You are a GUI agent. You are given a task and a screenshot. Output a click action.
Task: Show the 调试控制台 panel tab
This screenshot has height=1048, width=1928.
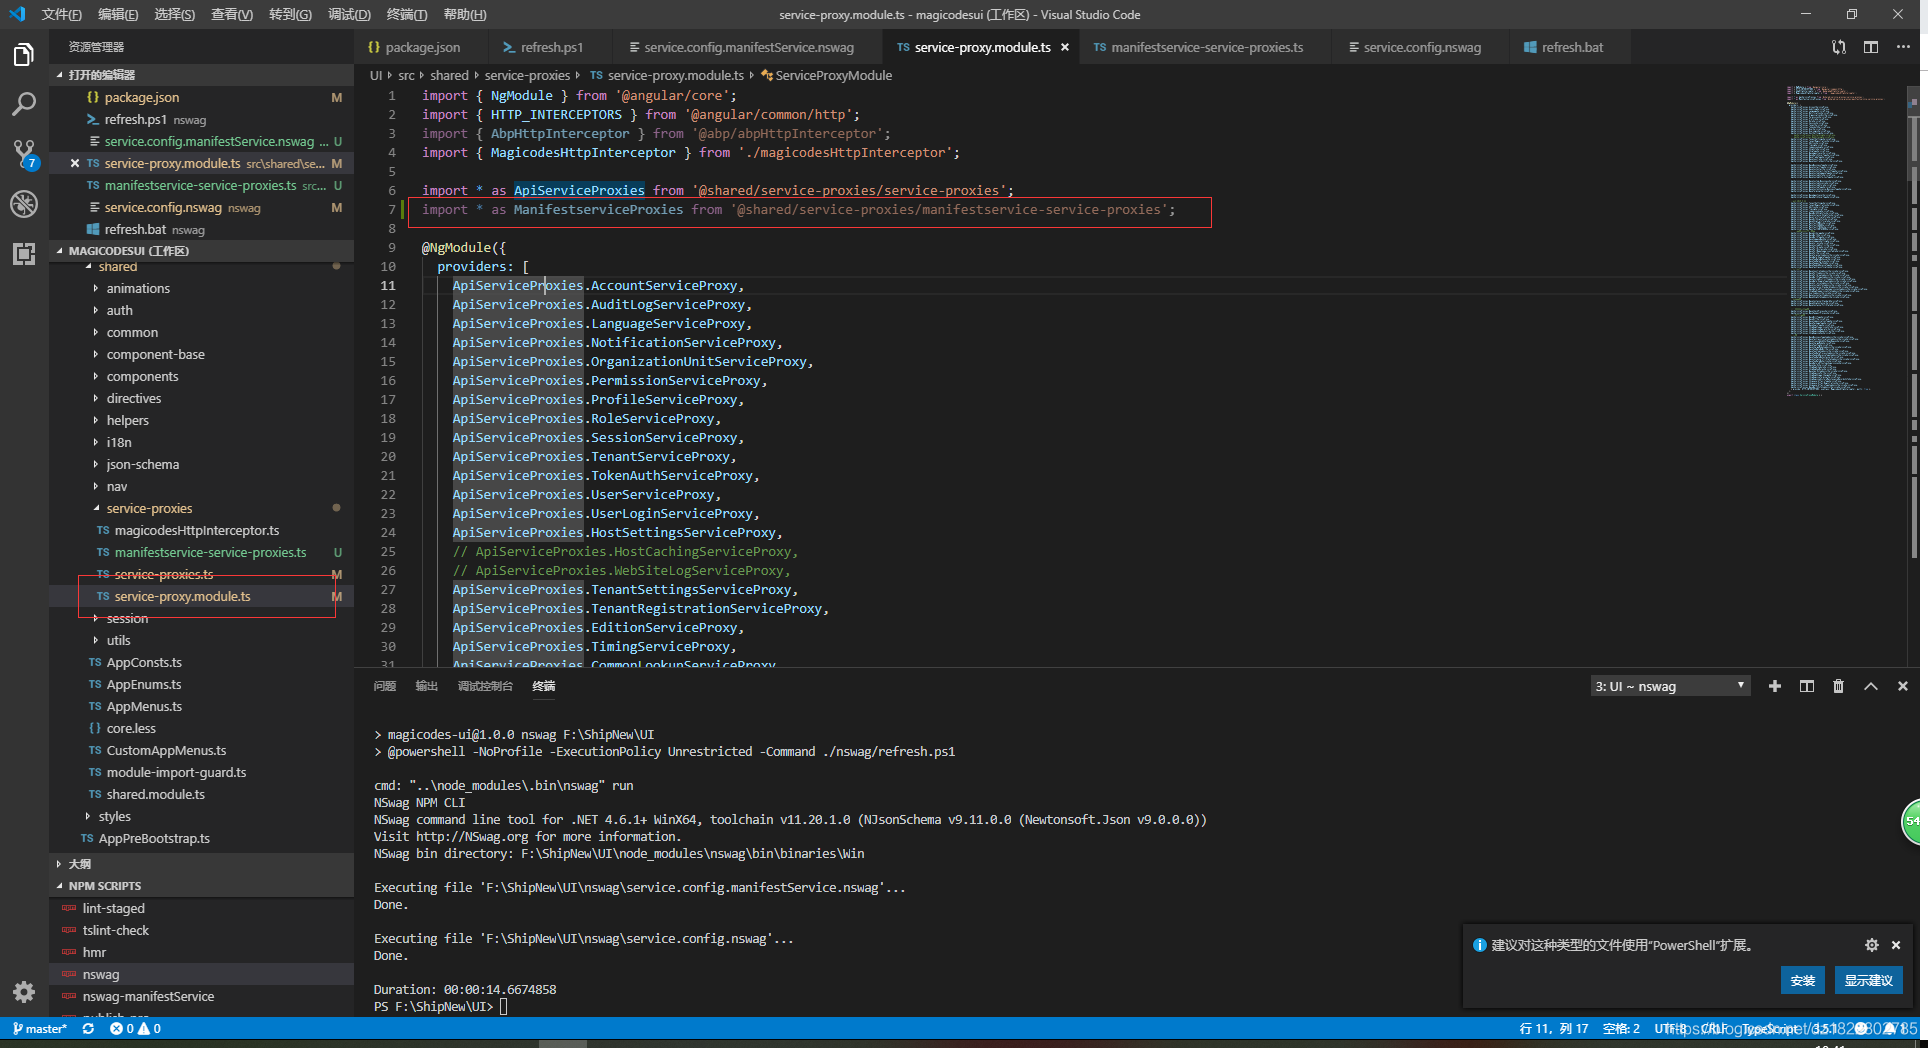[485, 686]
